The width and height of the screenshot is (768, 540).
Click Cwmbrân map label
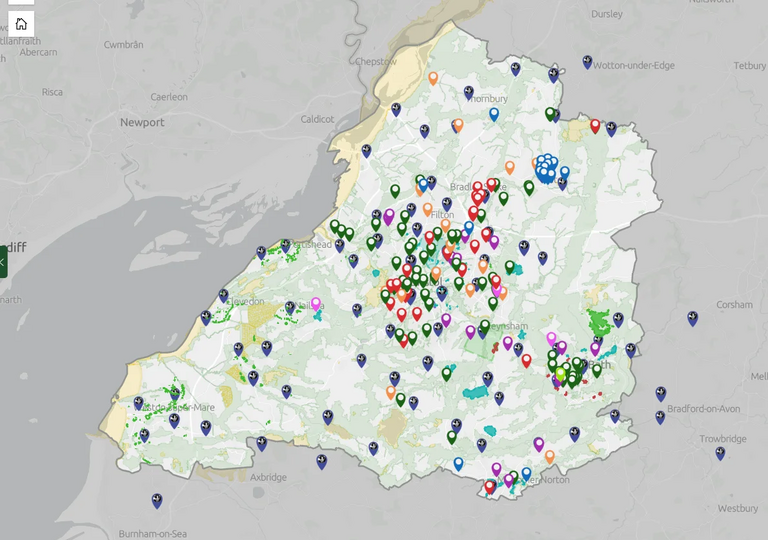tap(123, 45)
